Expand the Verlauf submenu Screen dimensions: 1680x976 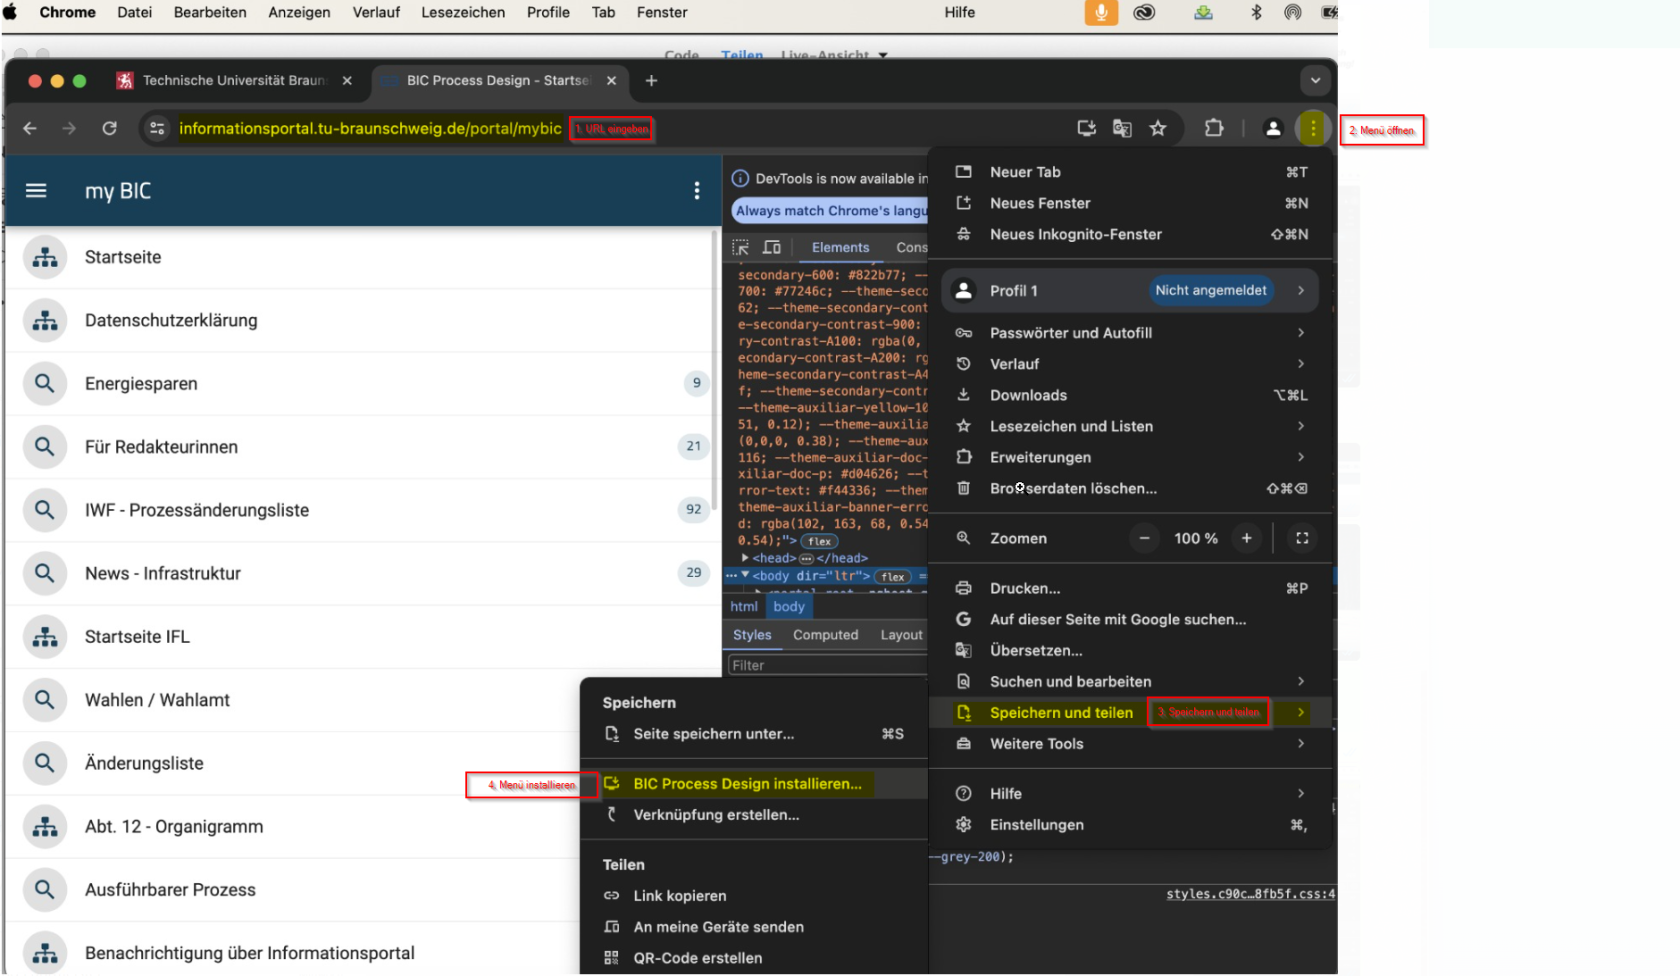pyautogui.click(x=1301, y=363)
